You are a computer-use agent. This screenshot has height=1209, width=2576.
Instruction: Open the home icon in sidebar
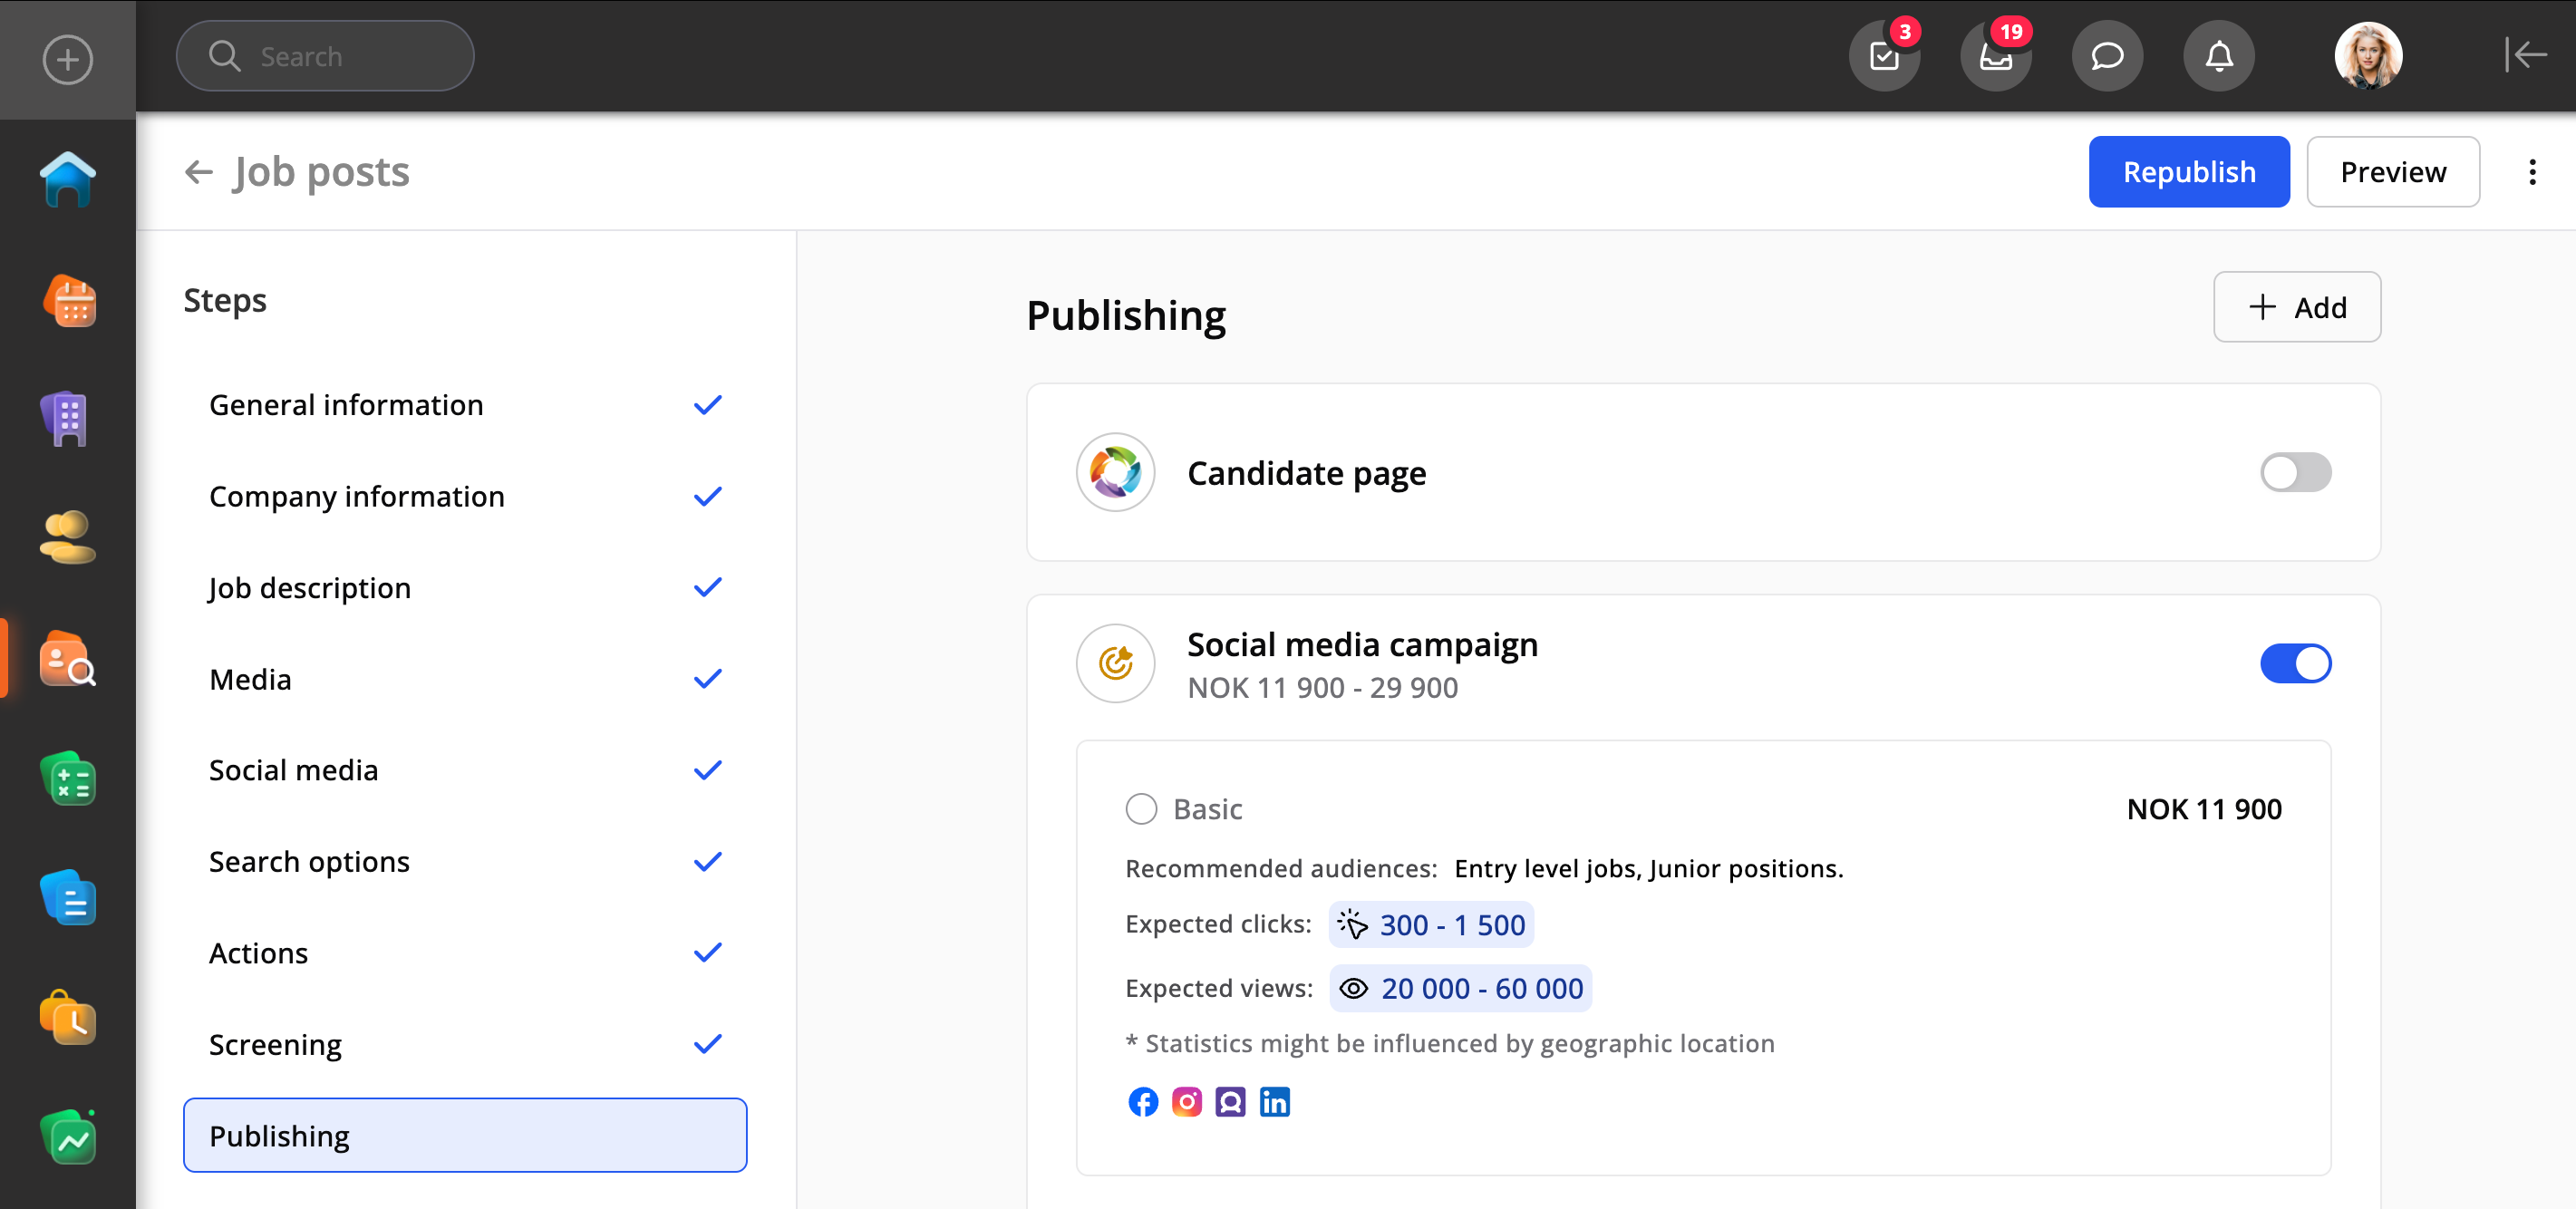(x=67, y=180)
